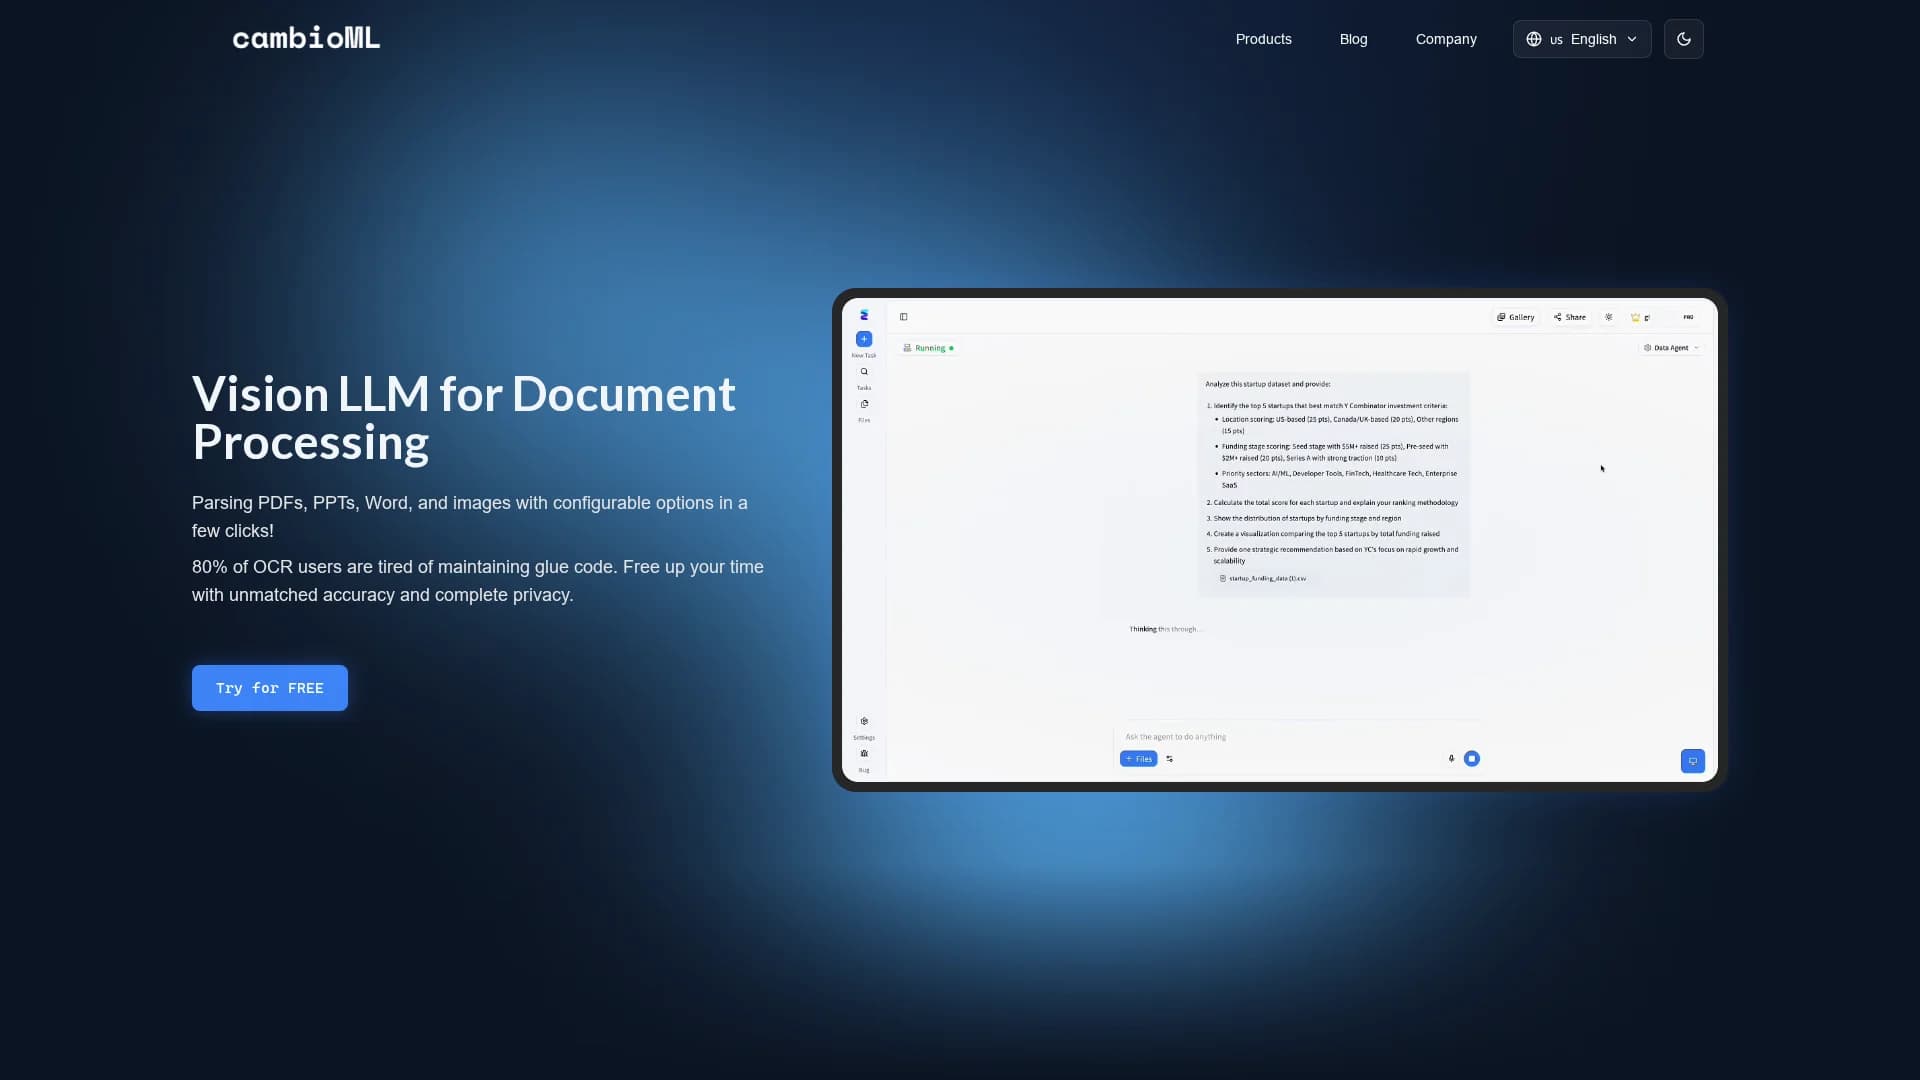Expand the Data Agent dropdown
The width and height of the screenshot is (1920, 1080).
point(1671,348)
